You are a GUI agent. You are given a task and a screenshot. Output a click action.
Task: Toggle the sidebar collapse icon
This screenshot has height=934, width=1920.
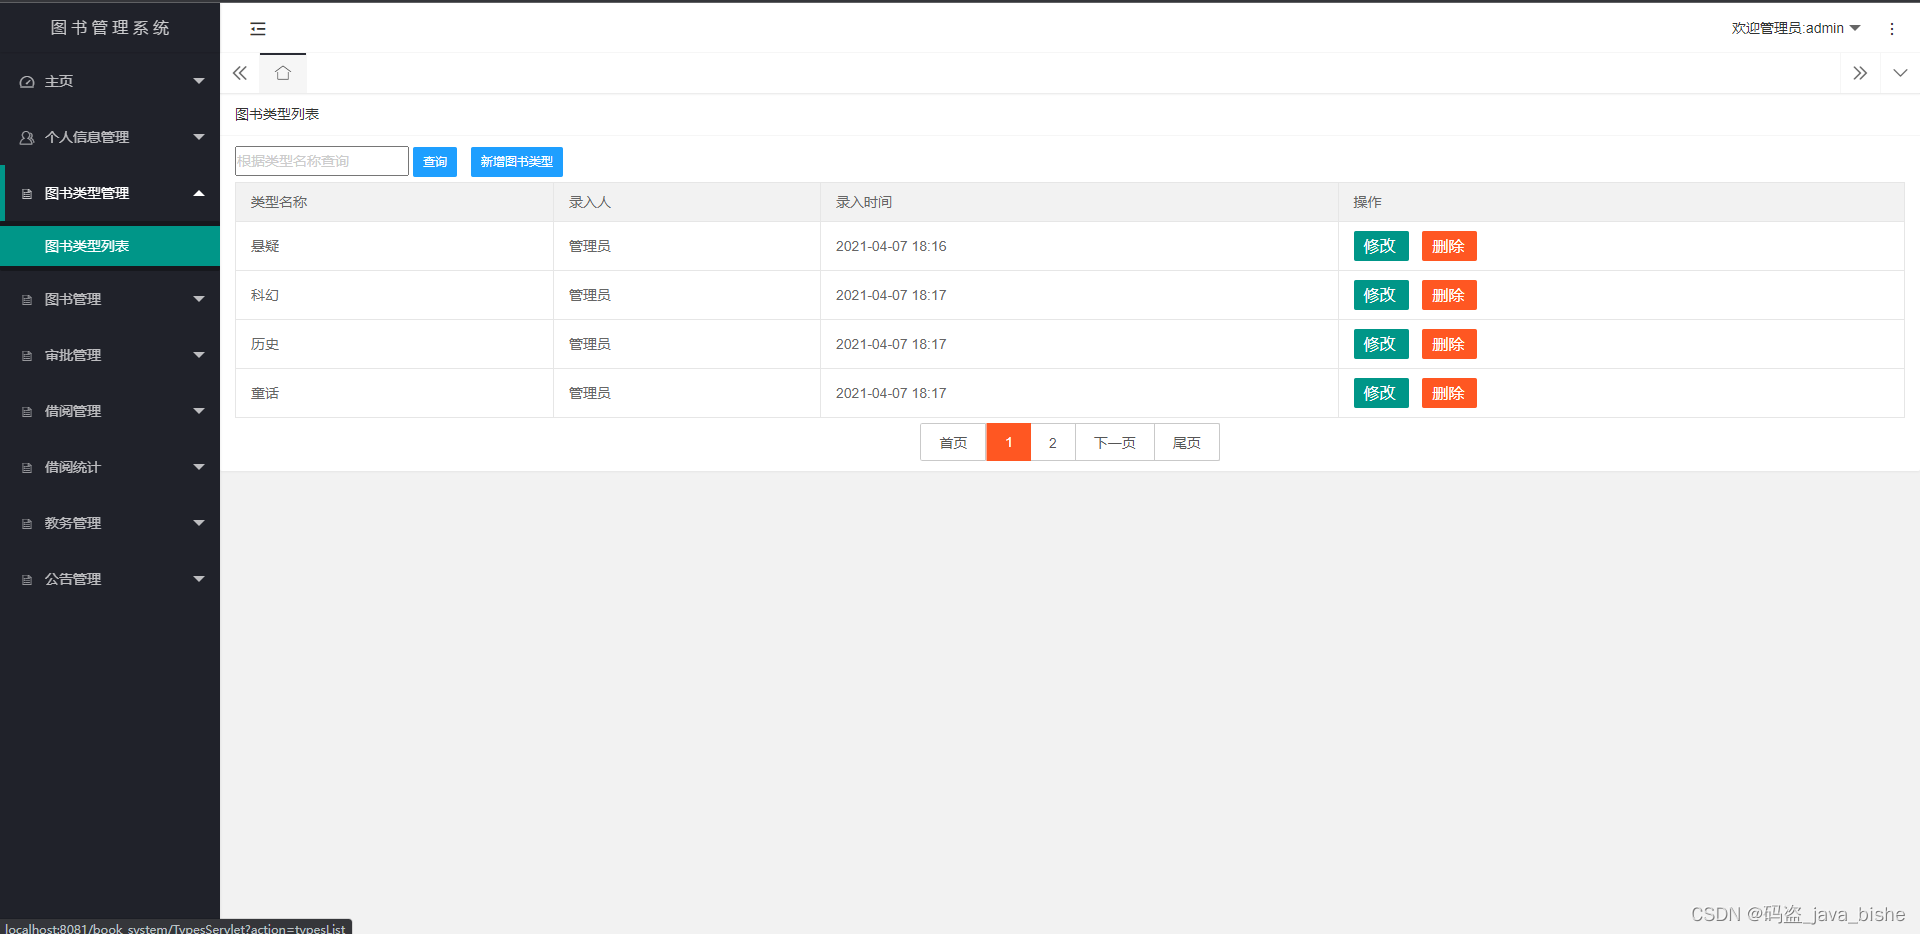click(x=258, y=29)
